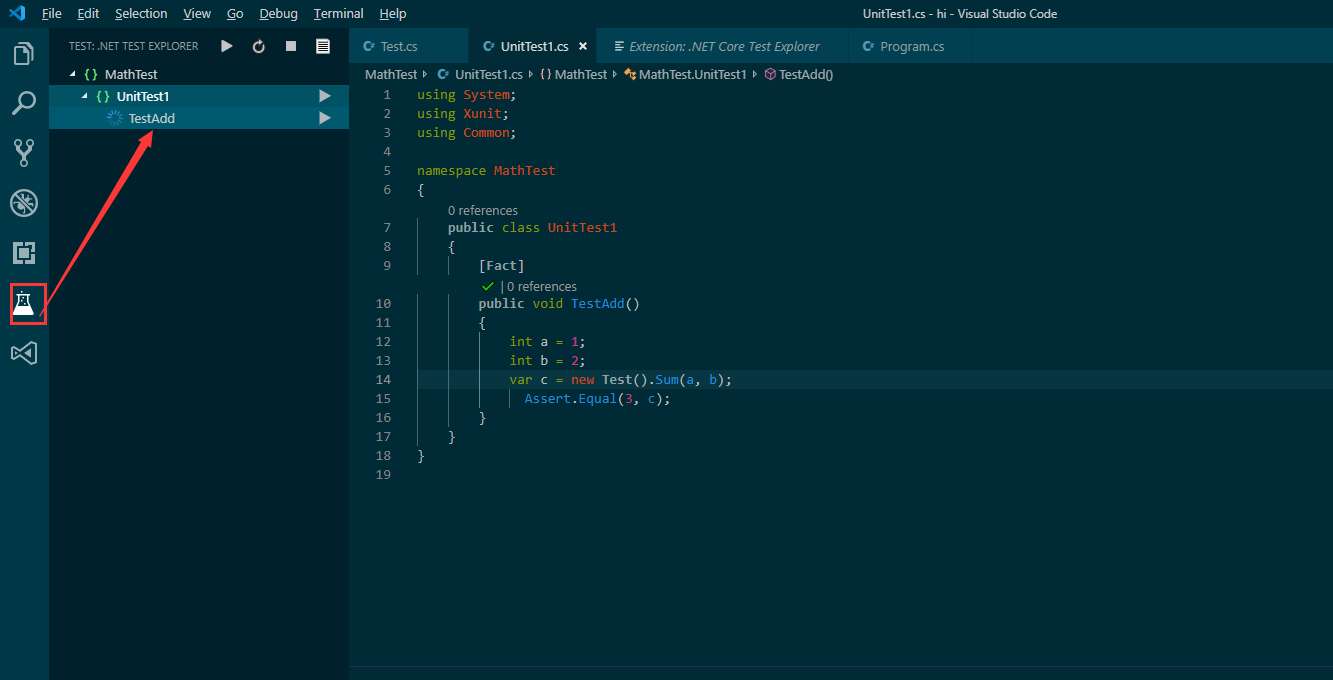Click the 0 references link above TestAdd
1333x680 pixels.
click(x=541, y=286)
